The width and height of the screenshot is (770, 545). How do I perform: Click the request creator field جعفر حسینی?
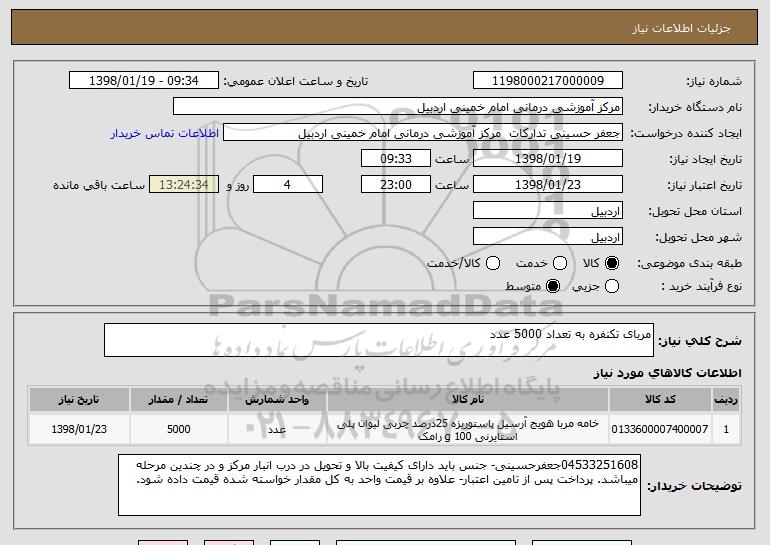click(x=423, y=133)
